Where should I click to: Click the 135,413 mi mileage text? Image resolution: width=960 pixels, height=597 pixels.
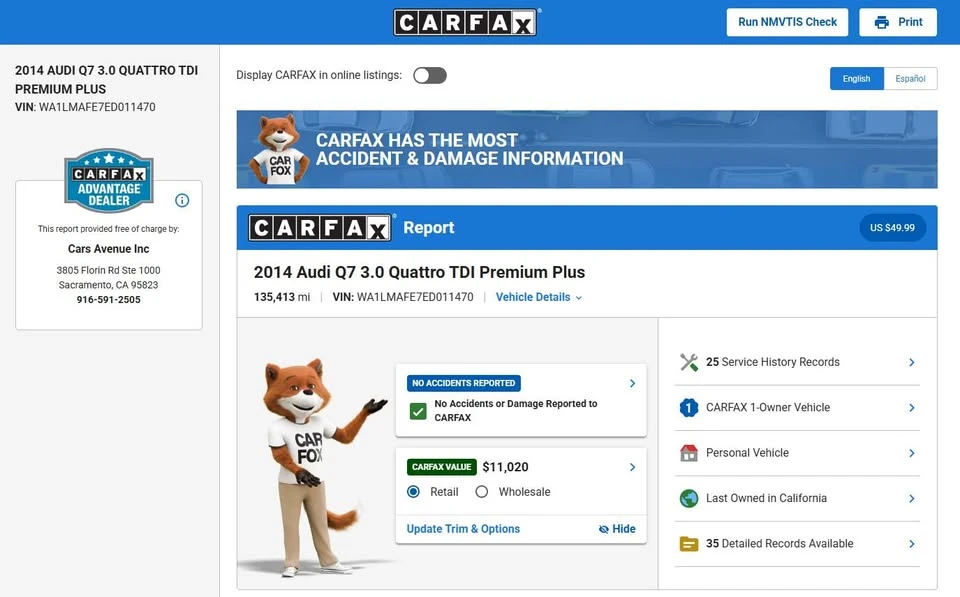(x=282, y=297)
